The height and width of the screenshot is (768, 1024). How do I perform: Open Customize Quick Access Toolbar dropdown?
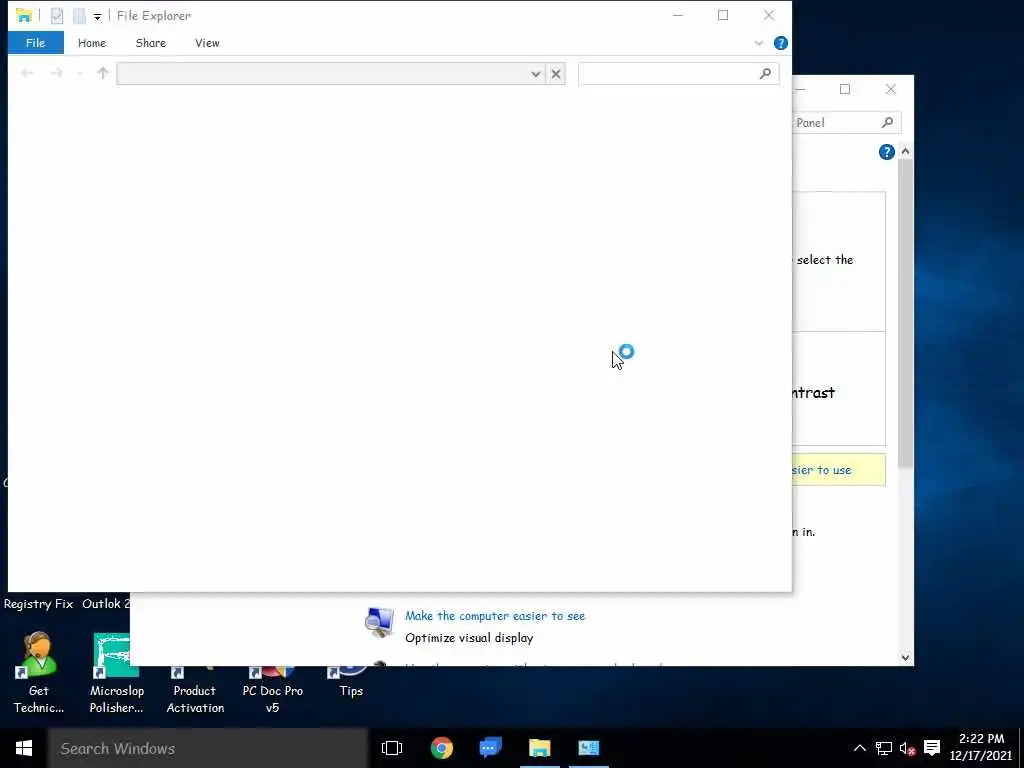click(97, 16)
